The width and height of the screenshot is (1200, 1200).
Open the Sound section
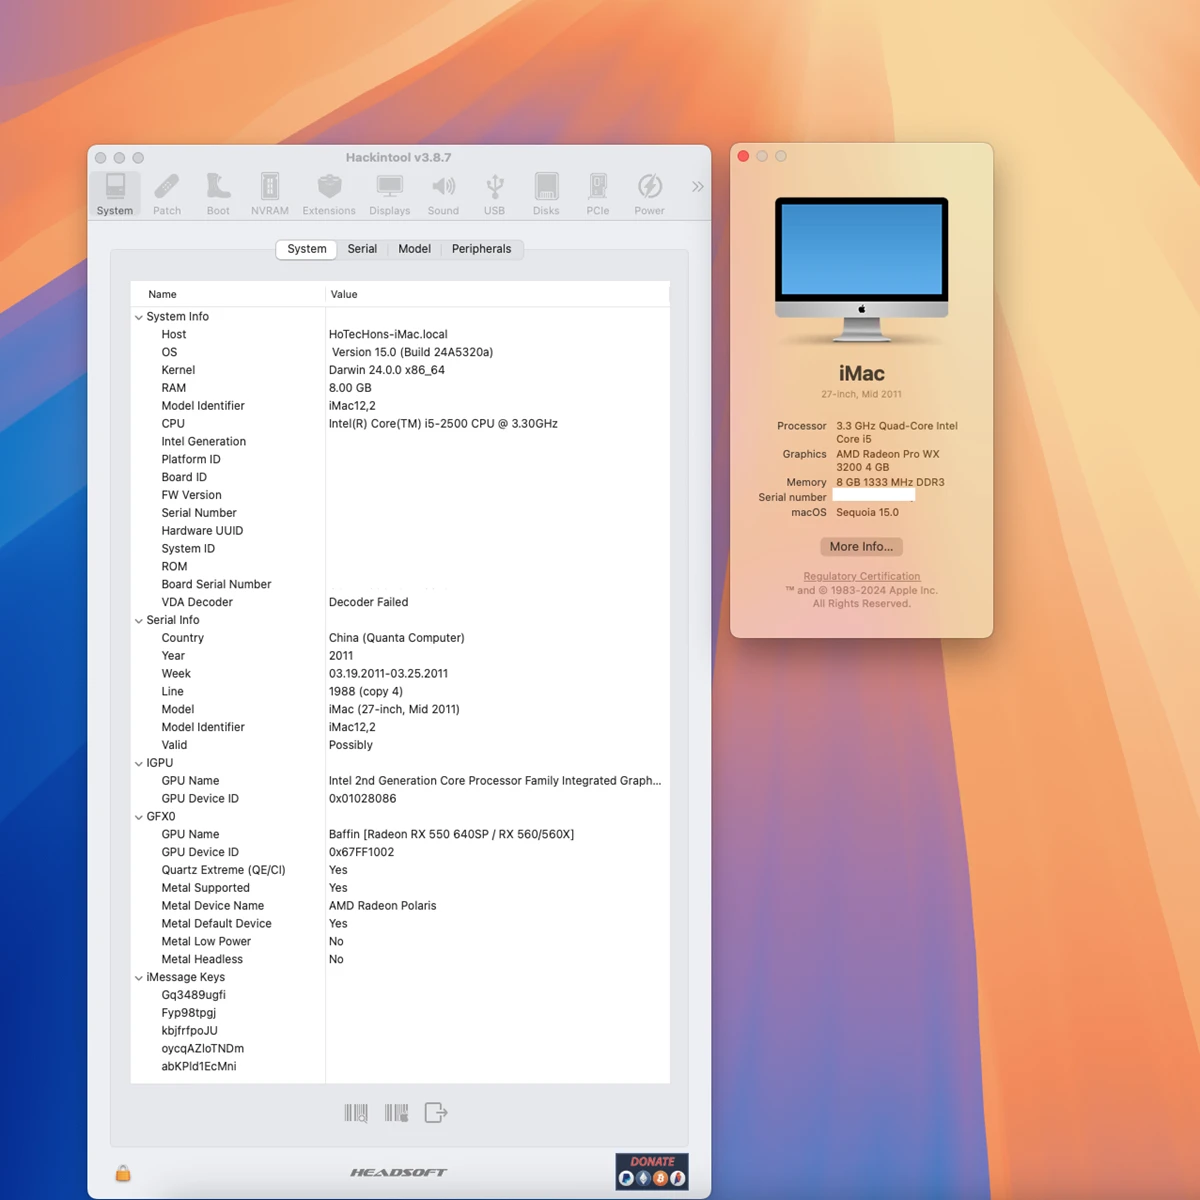point(443,193)
